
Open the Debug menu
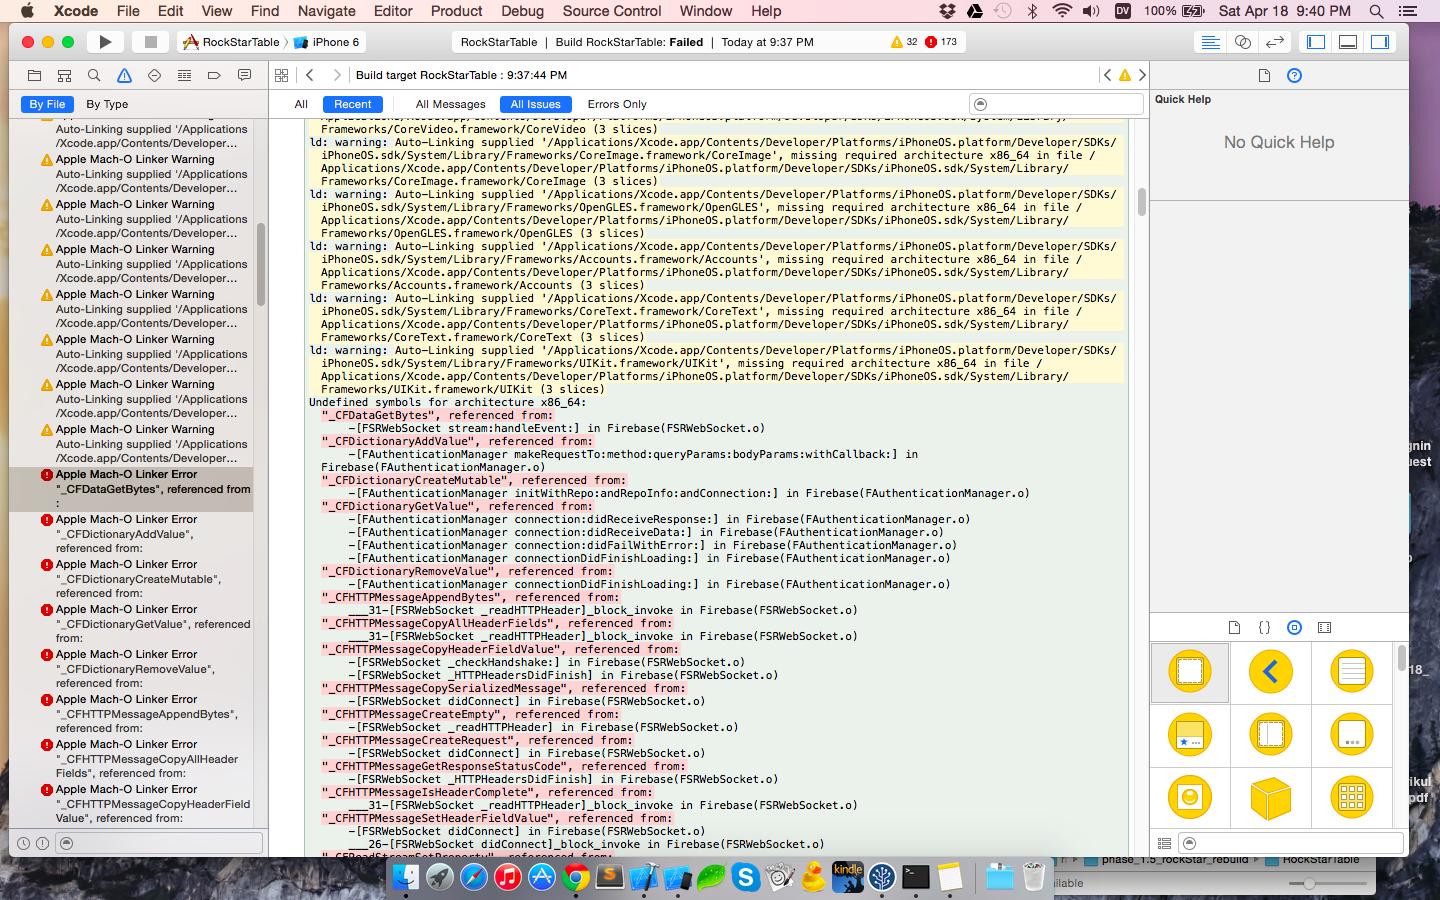click(522, 11)
